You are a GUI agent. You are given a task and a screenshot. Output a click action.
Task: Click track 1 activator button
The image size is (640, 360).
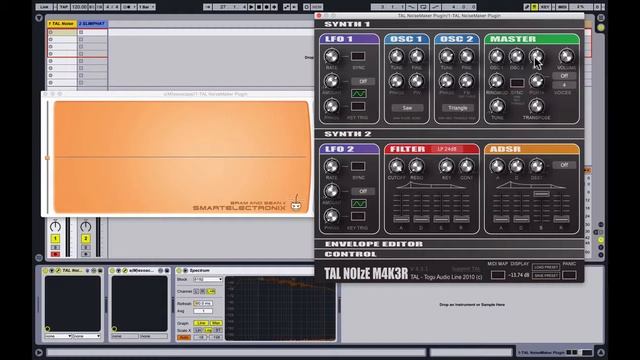click(x=55, y=239)
